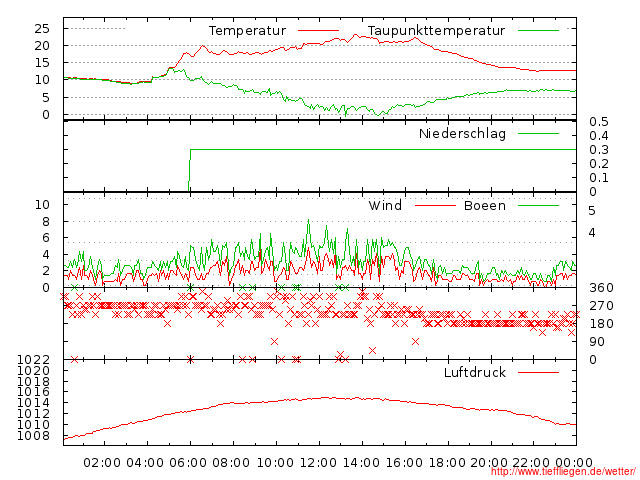Click the 12:00 time axis label
The width and height of the screenshot is (640, 480).
tap(318, 462)
